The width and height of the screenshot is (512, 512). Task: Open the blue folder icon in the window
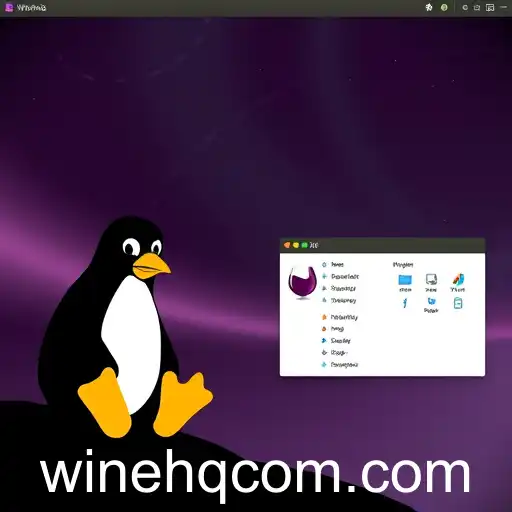(x=405, y=280)
